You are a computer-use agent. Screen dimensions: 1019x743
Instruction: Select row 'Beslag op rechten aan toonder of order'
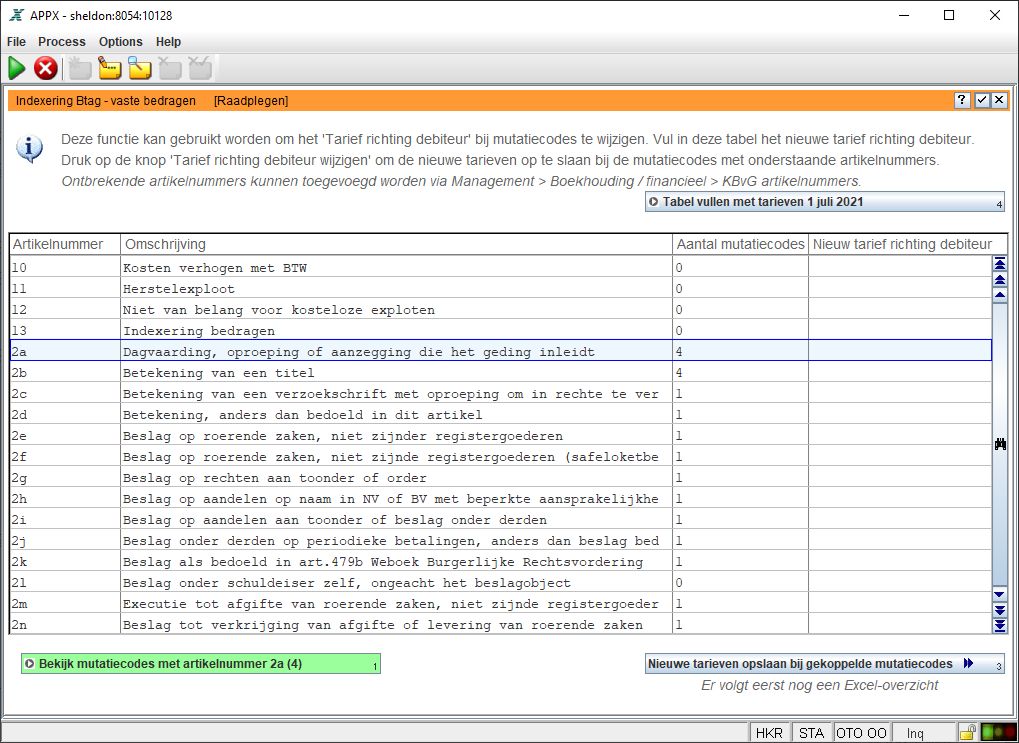click(501, 478)
